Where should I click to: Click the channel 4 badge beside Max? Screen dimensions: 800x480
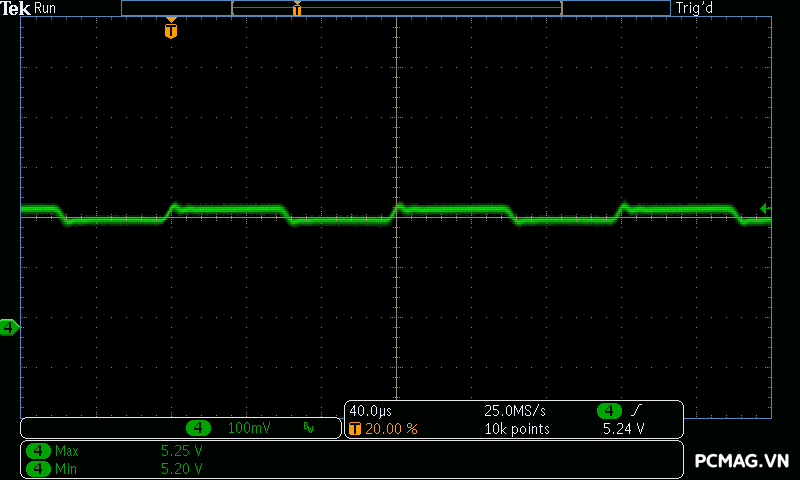point(38,451)
